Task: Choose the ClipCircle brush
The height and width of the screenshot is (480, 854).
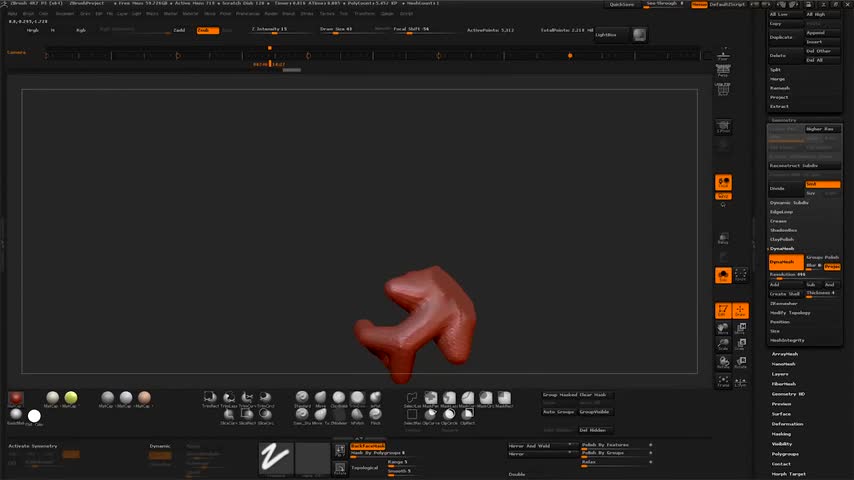Action: point(449,415)
